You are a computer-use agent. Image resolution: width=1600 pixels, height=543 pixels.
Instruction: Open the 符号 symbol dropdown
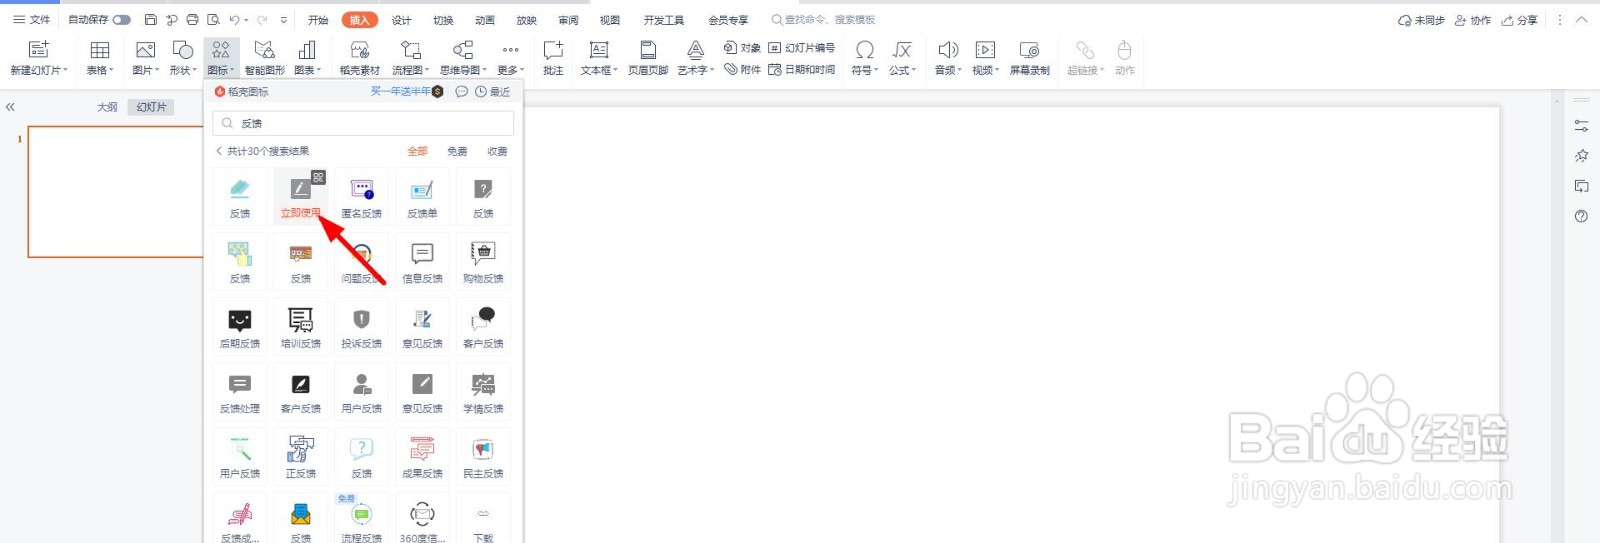[865, 58]
